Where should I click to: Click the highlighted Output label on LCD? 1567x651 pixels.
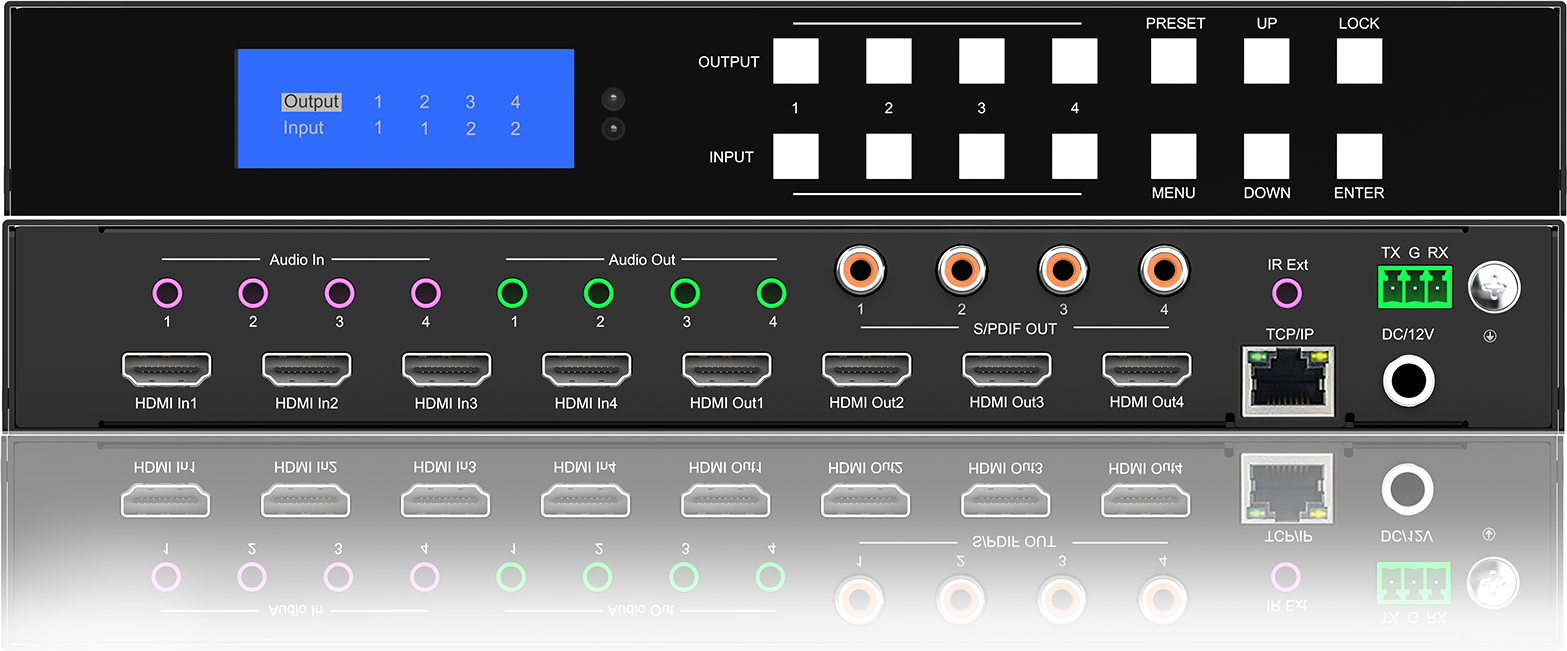click(x=311, y=102)
